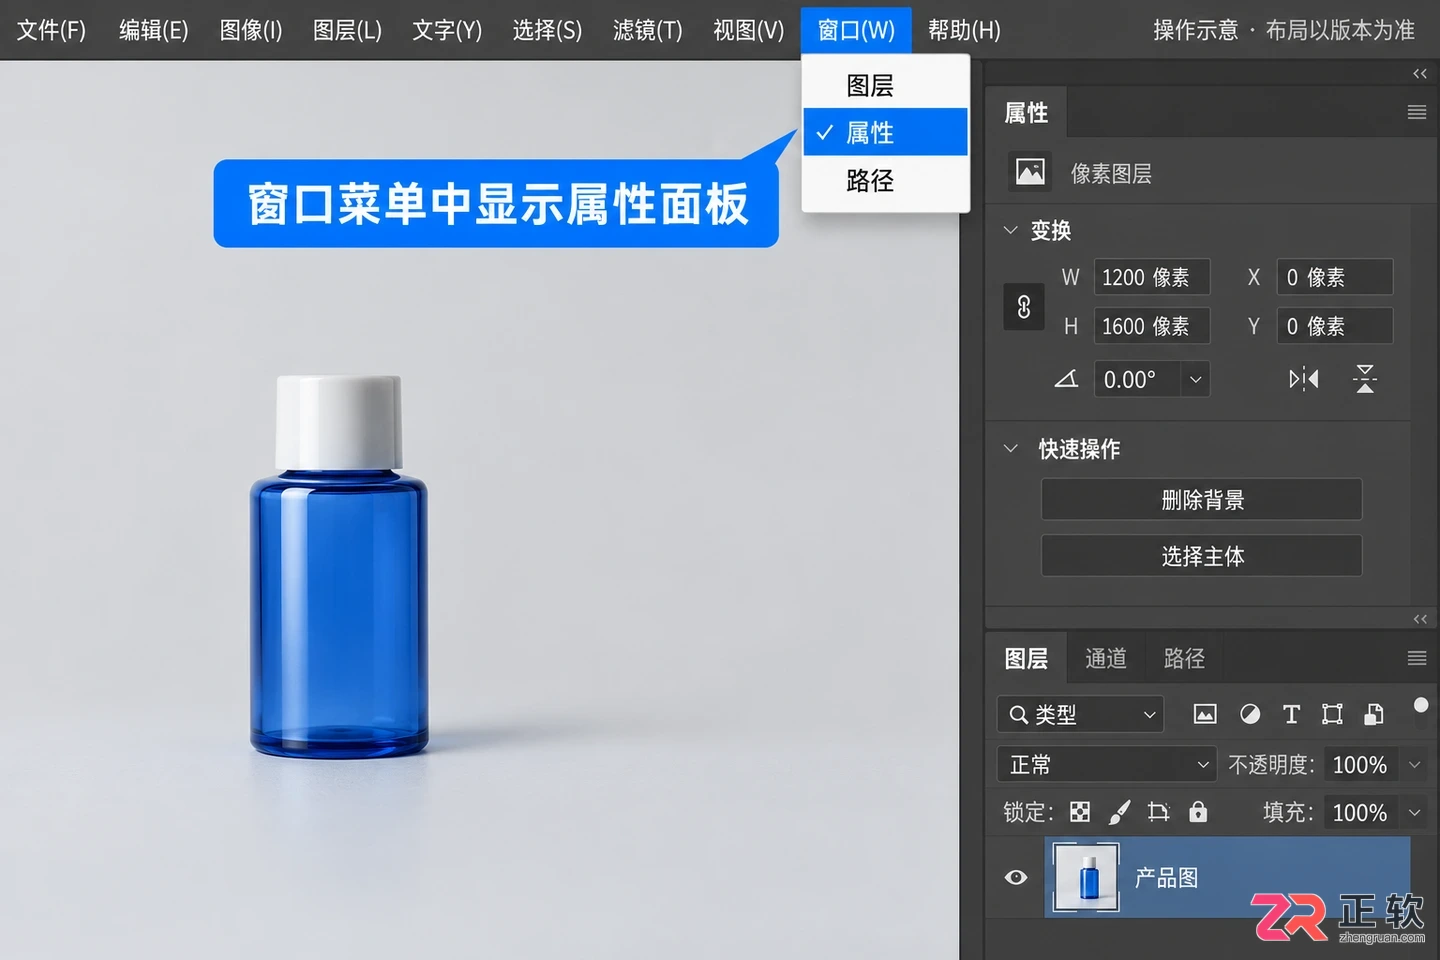This screenshot has width=1440, height=960.
Task: Select the 产品图 layer thumbnail
Action: (1087, 878)
